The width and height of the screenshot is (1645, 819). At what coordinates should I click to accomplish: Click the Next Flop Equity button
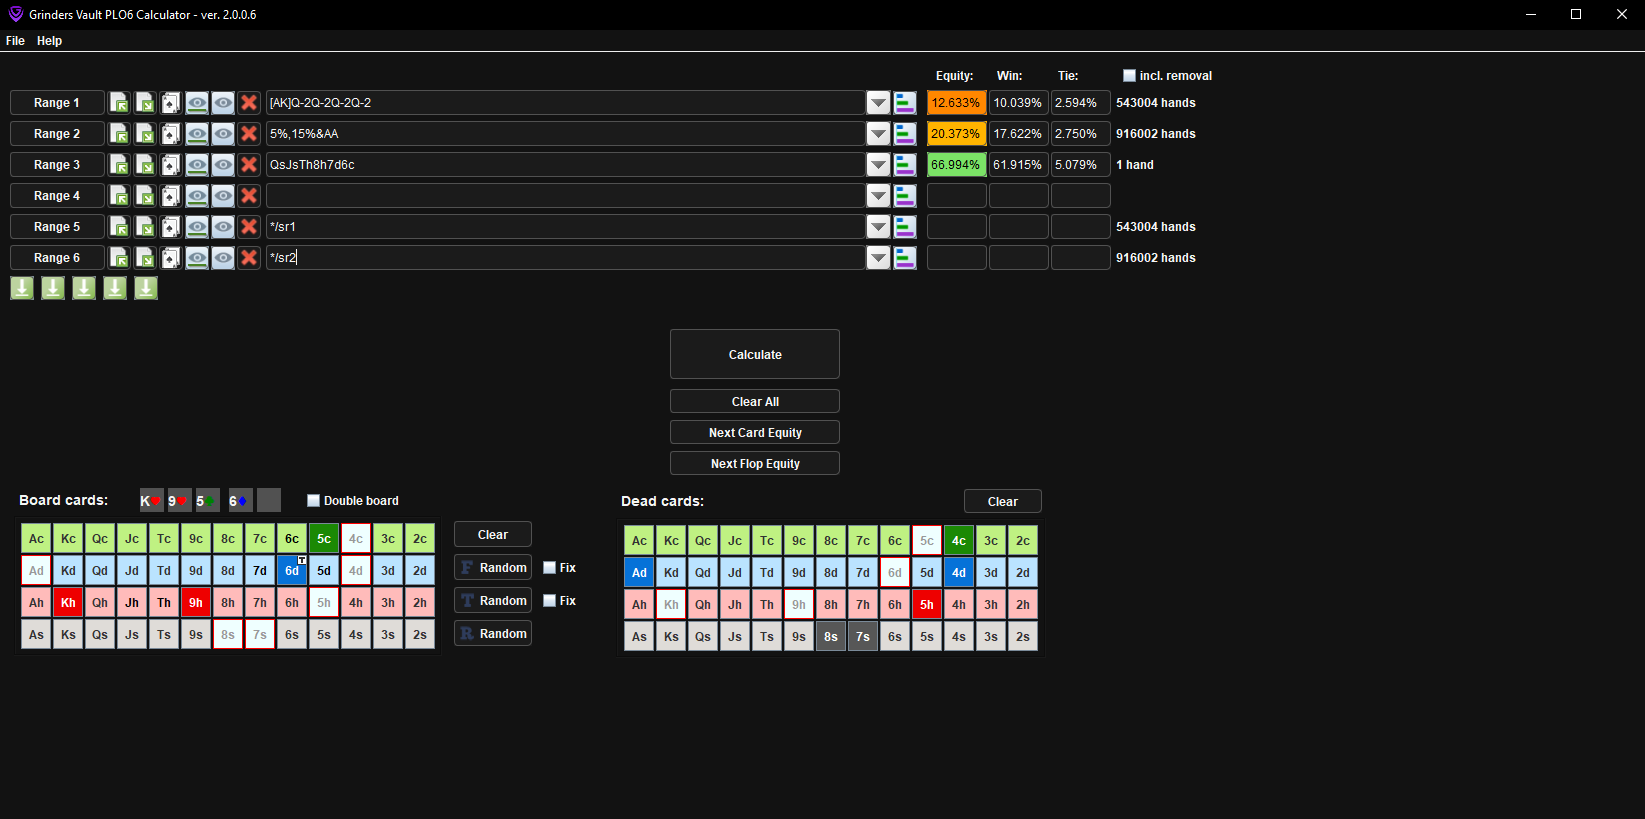[x=755, y=464]
